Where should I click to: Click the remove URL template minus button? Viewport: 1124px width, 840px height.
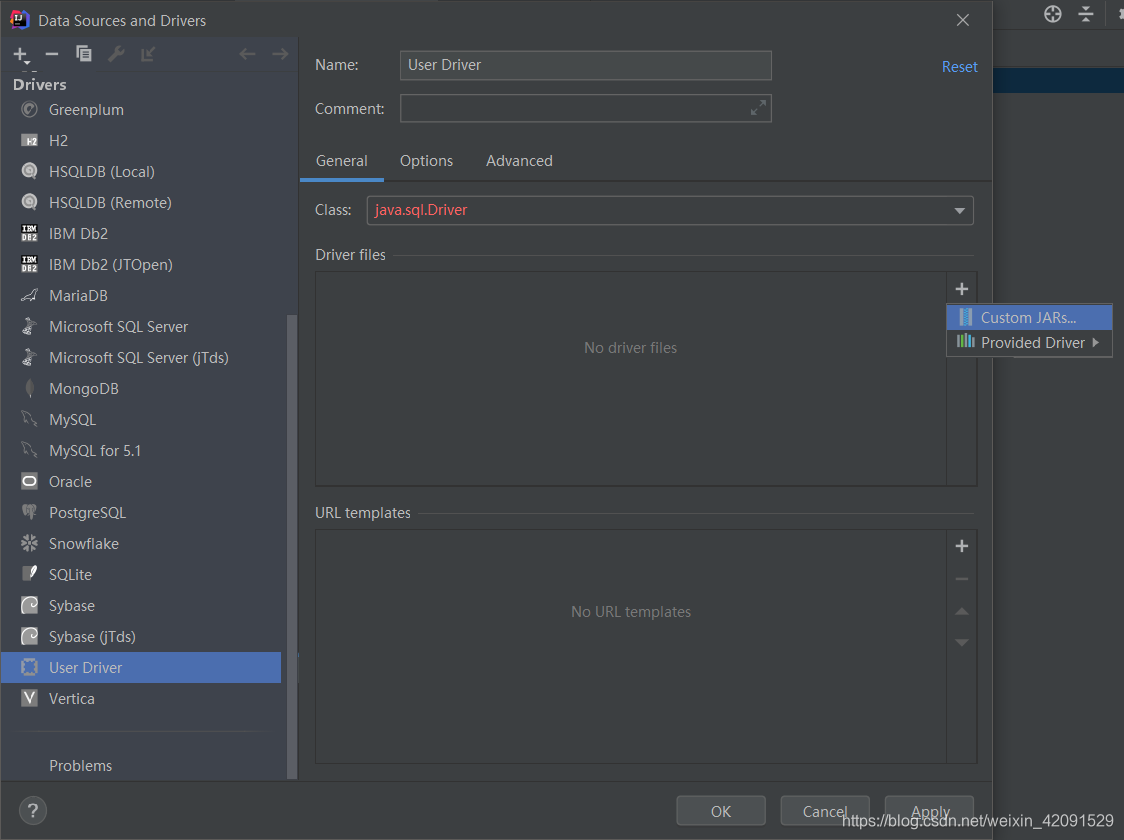[962, 578]
